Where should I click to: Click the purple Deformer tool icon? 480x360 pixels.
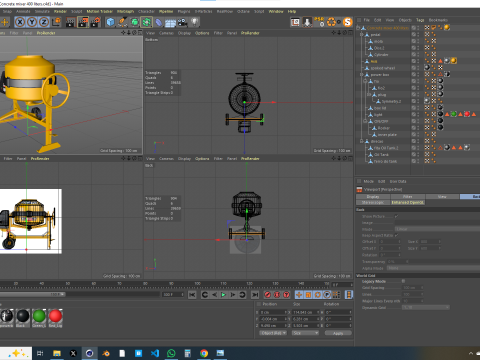click(159, 22)
